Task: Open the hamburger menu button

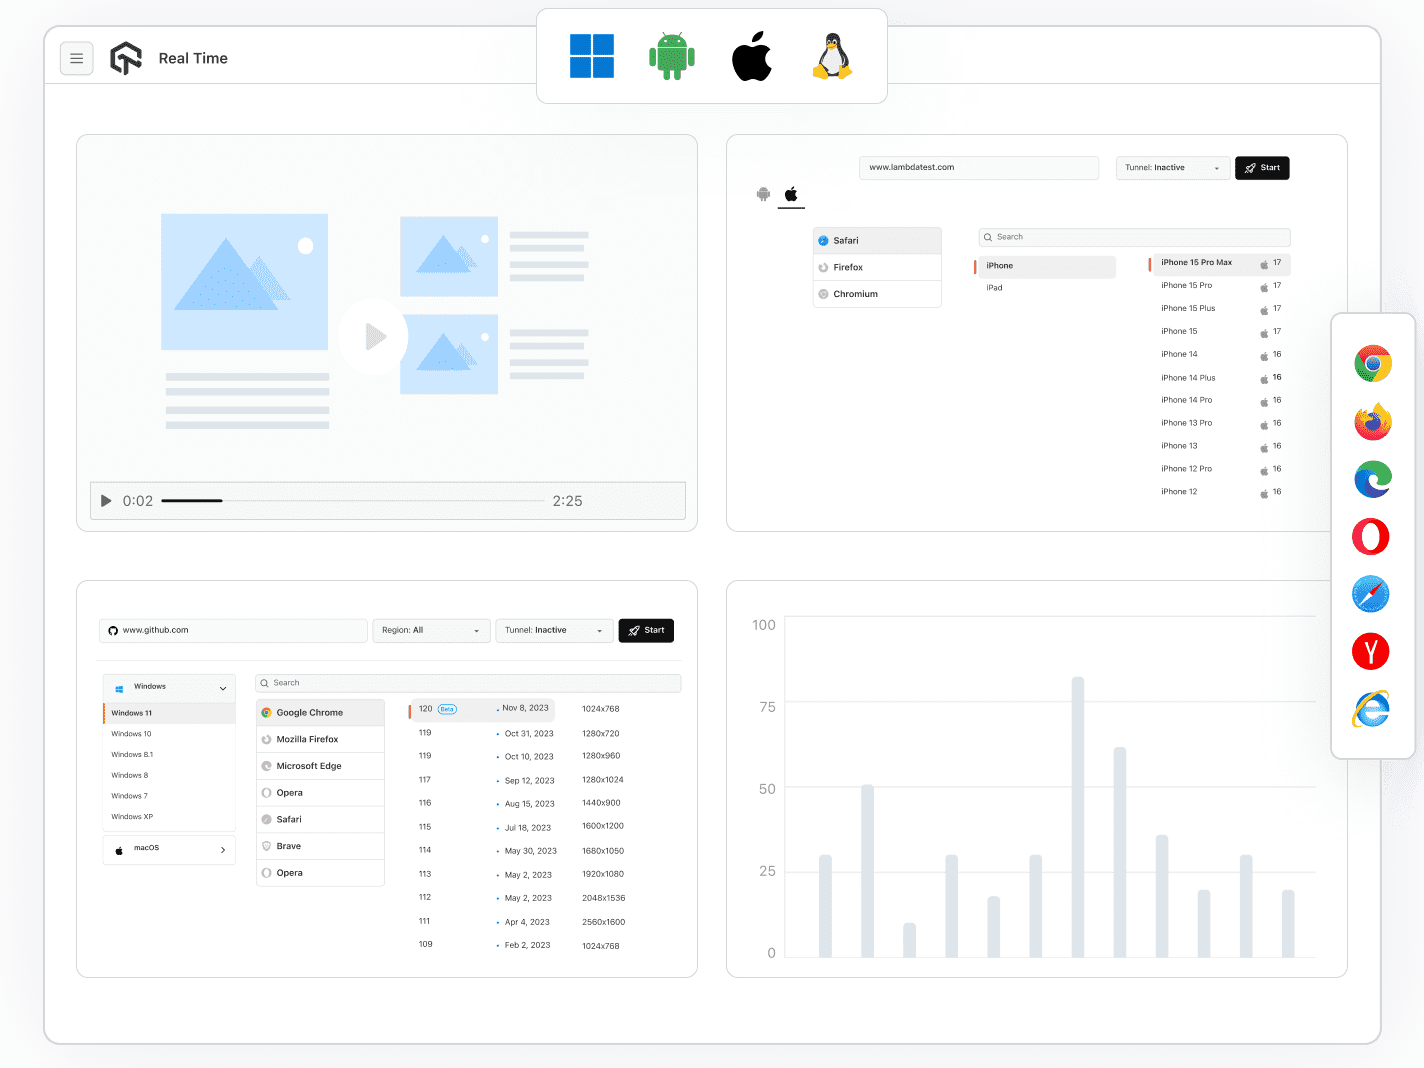Action: click(x=77, y=59)
